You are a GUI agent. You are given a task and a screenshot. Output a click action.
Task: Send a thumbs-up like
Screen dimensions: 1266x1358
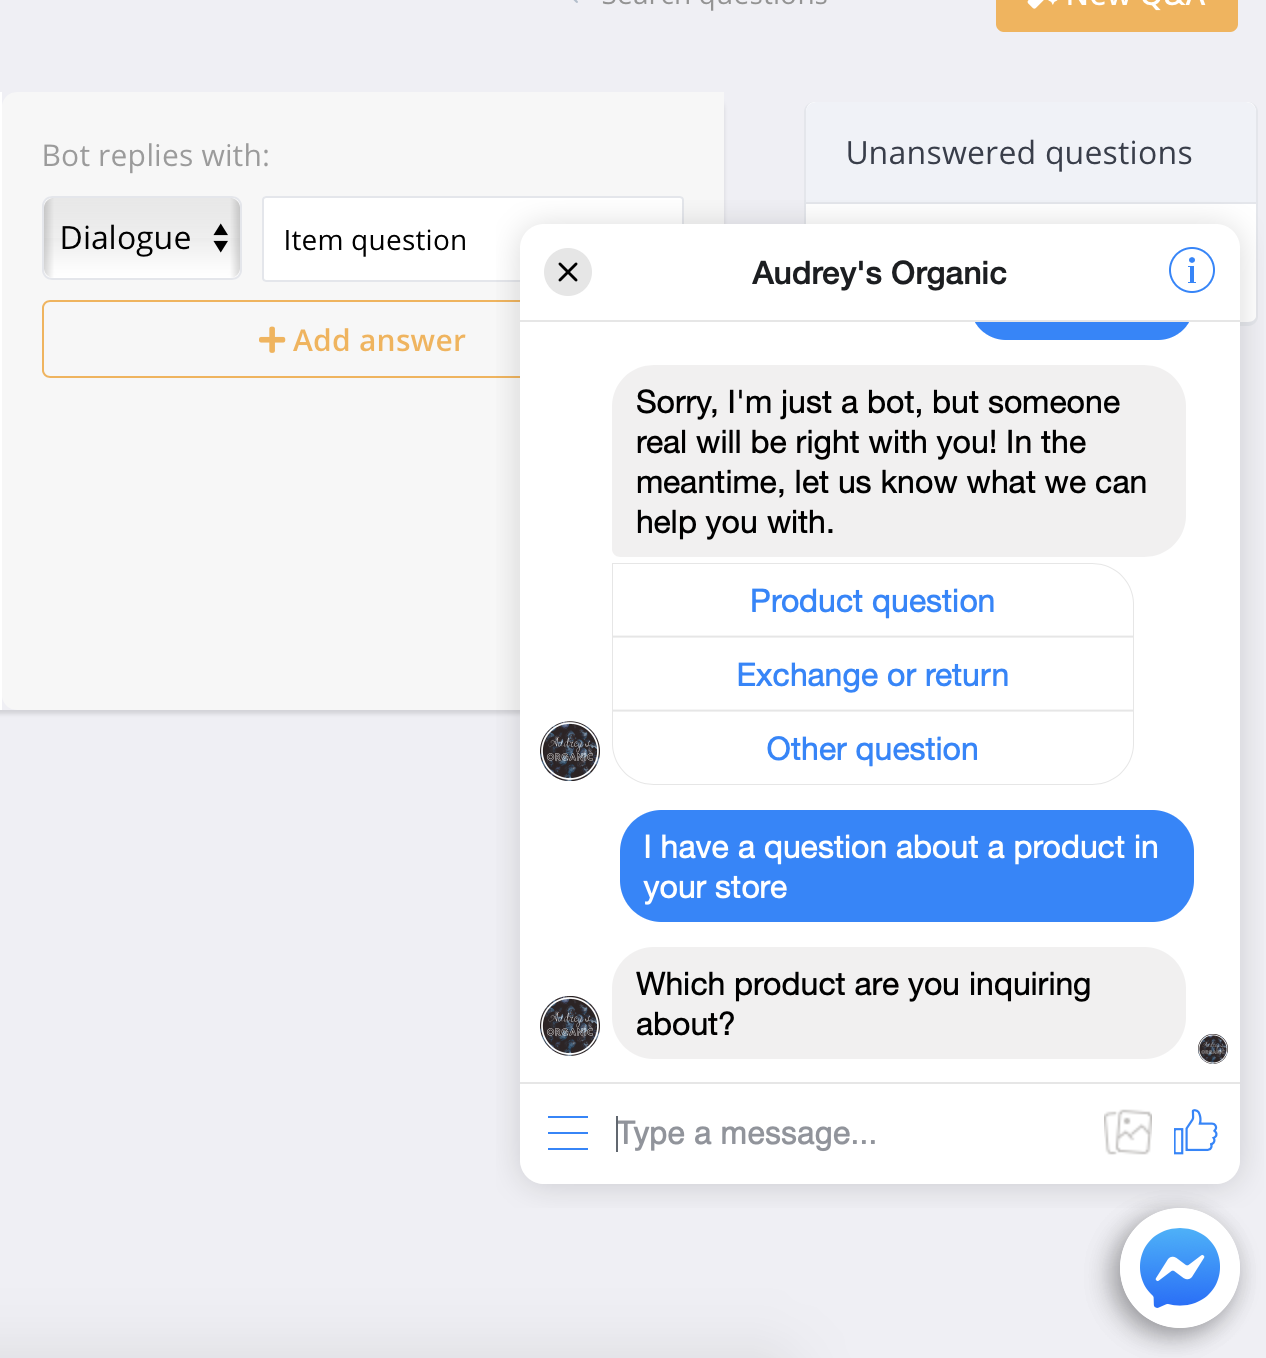click(1195, 1132)
